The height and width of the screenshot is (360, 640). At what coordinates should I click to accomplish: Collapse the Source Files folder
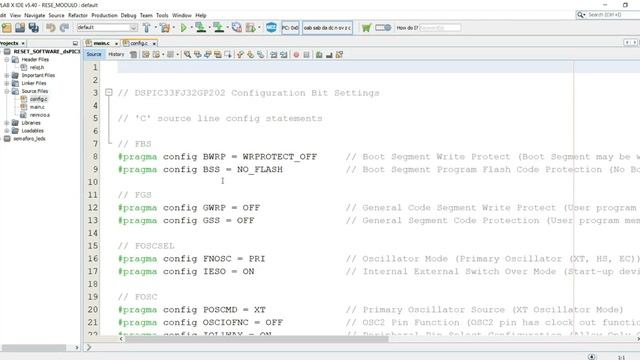click(x=7, y=91)
